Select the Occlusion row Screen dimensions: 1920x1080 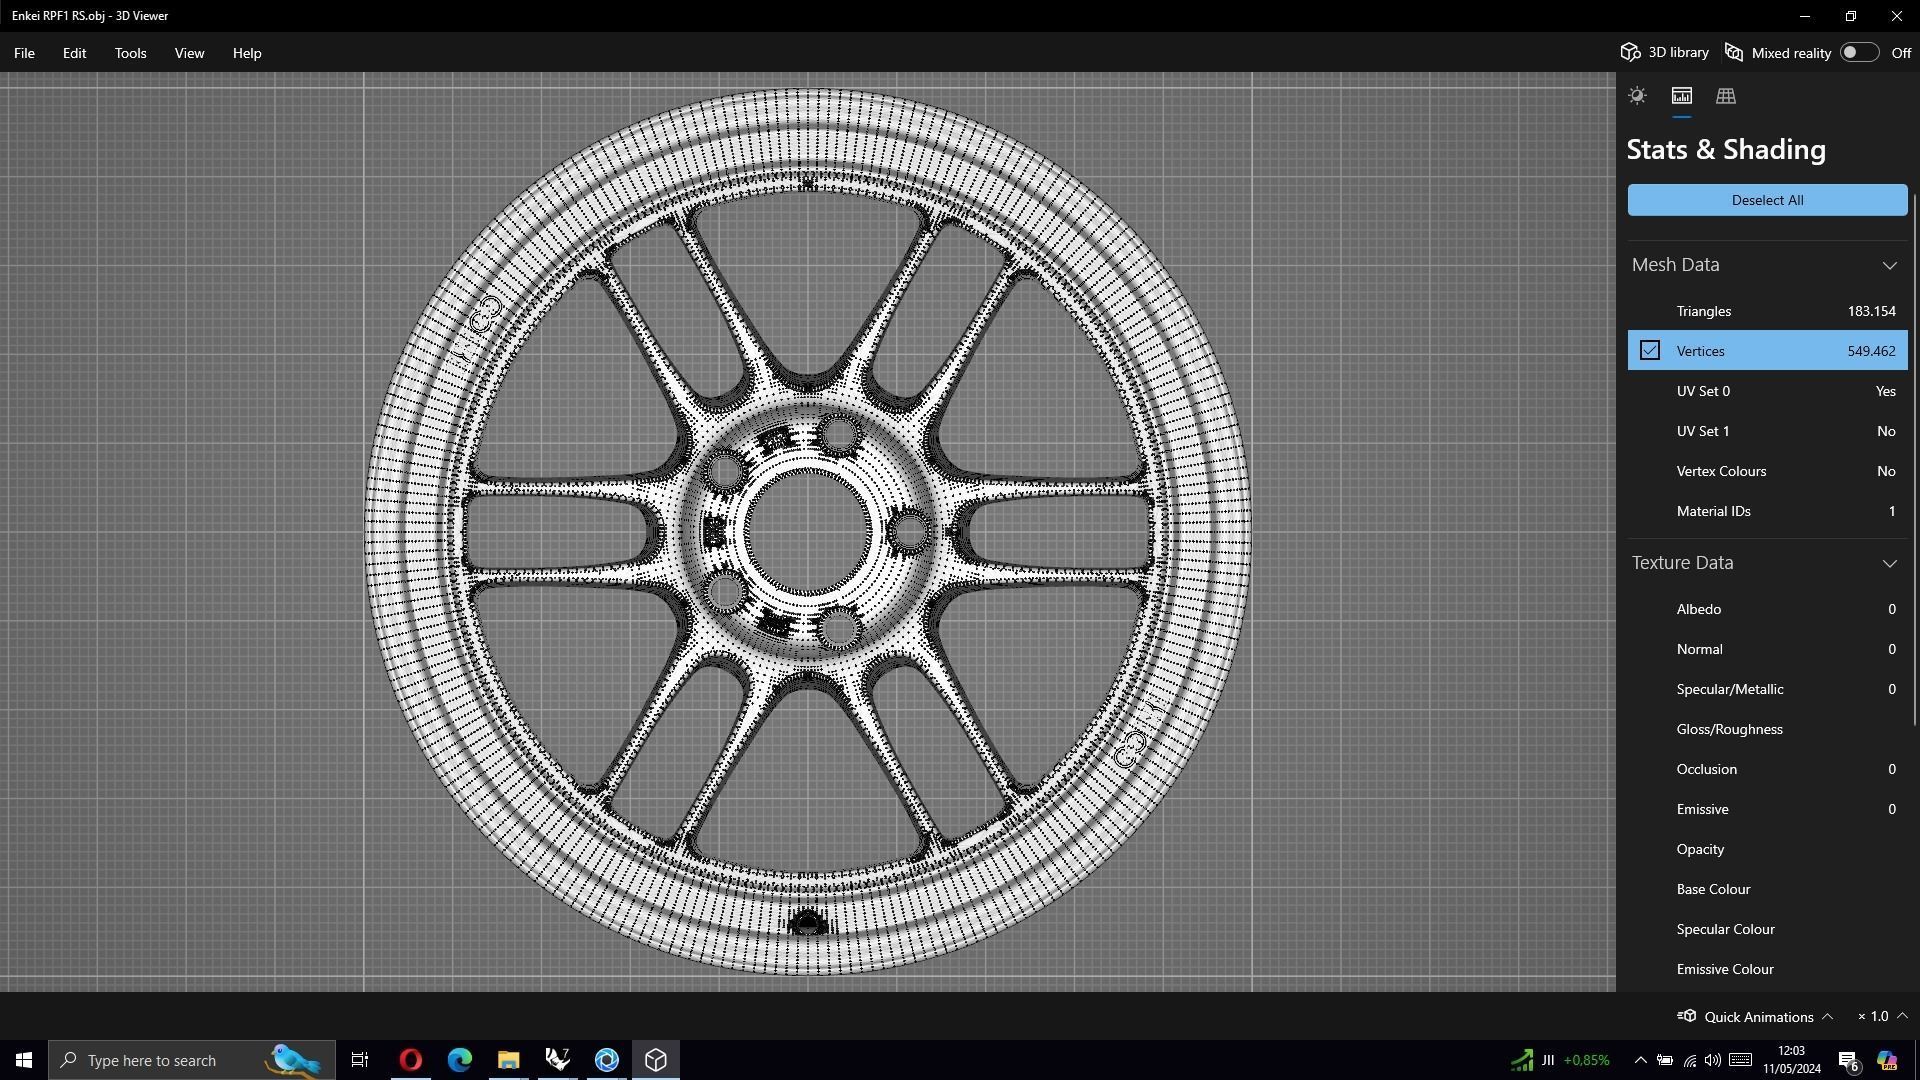coord(1767,769)
